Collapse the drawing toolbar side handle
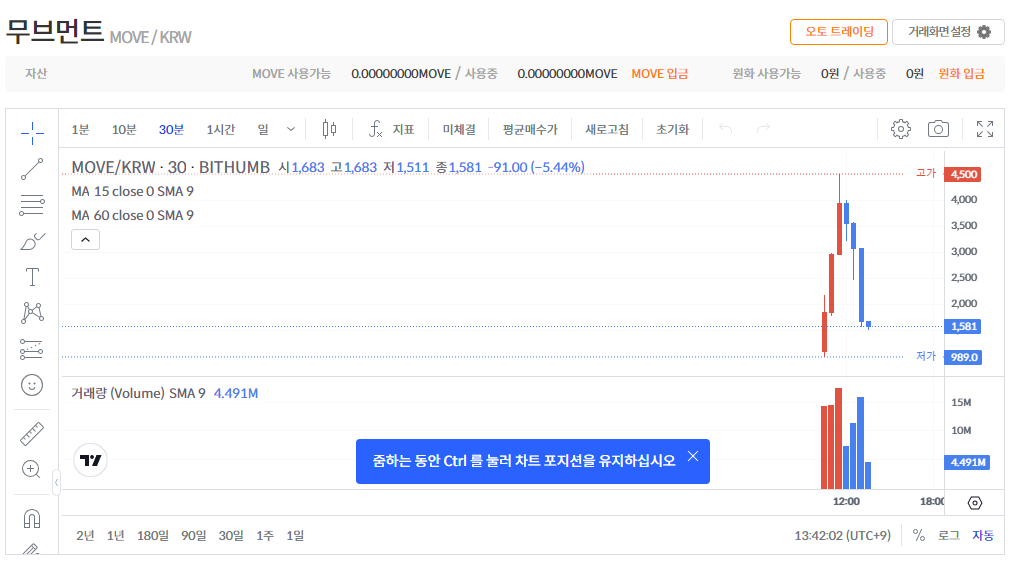The image size is (1015, 561). point(56,482)
